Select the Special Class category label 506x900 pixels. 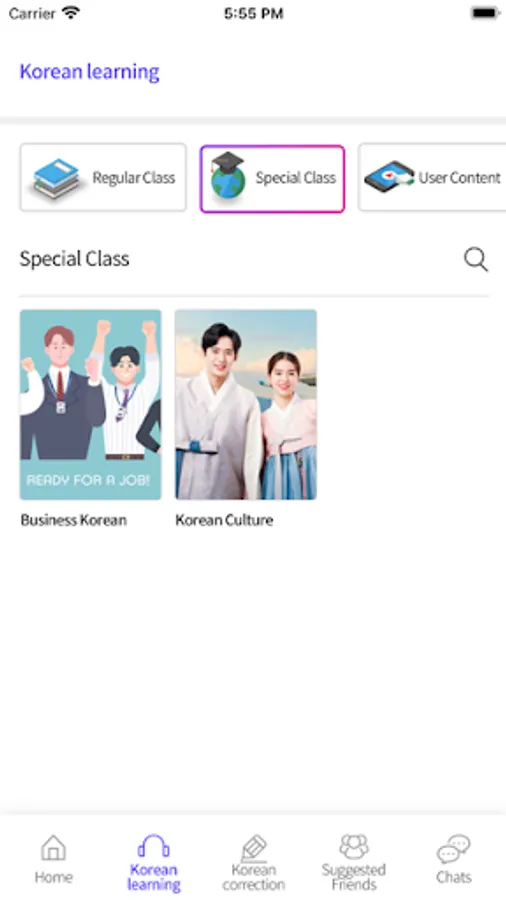[295, 178]
